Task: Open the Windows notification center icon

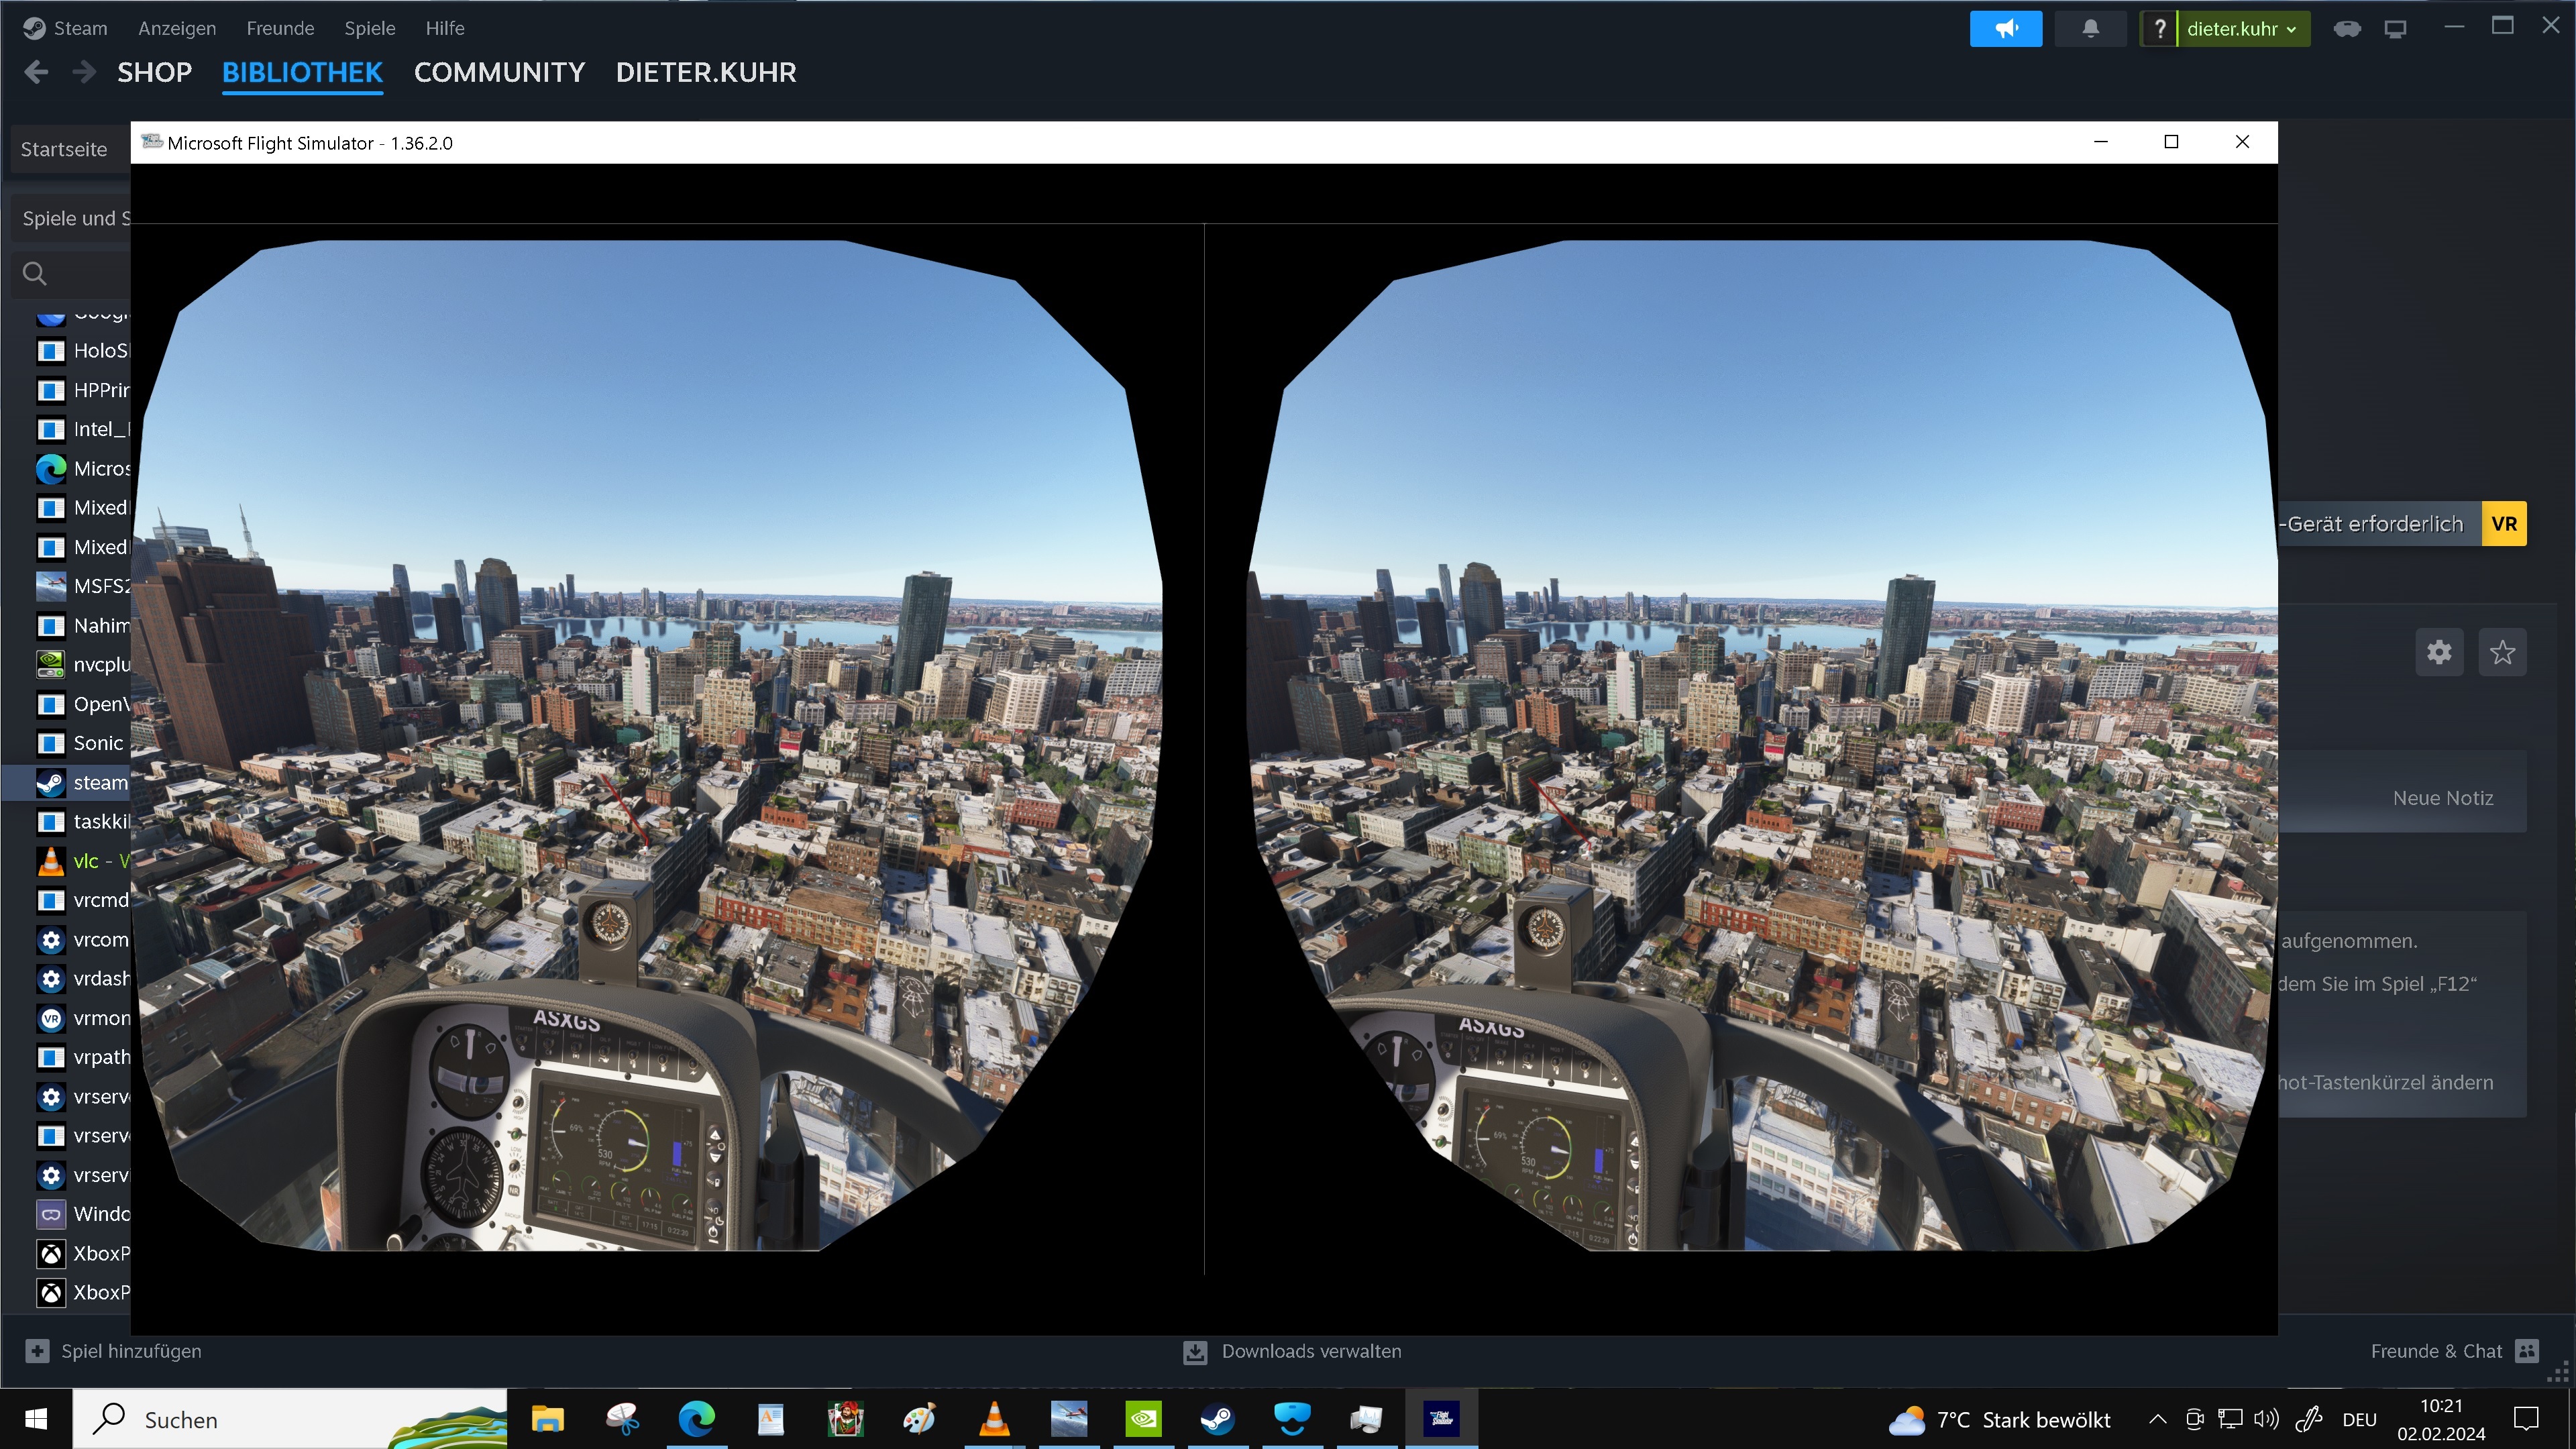Action: [2527, 1419]
